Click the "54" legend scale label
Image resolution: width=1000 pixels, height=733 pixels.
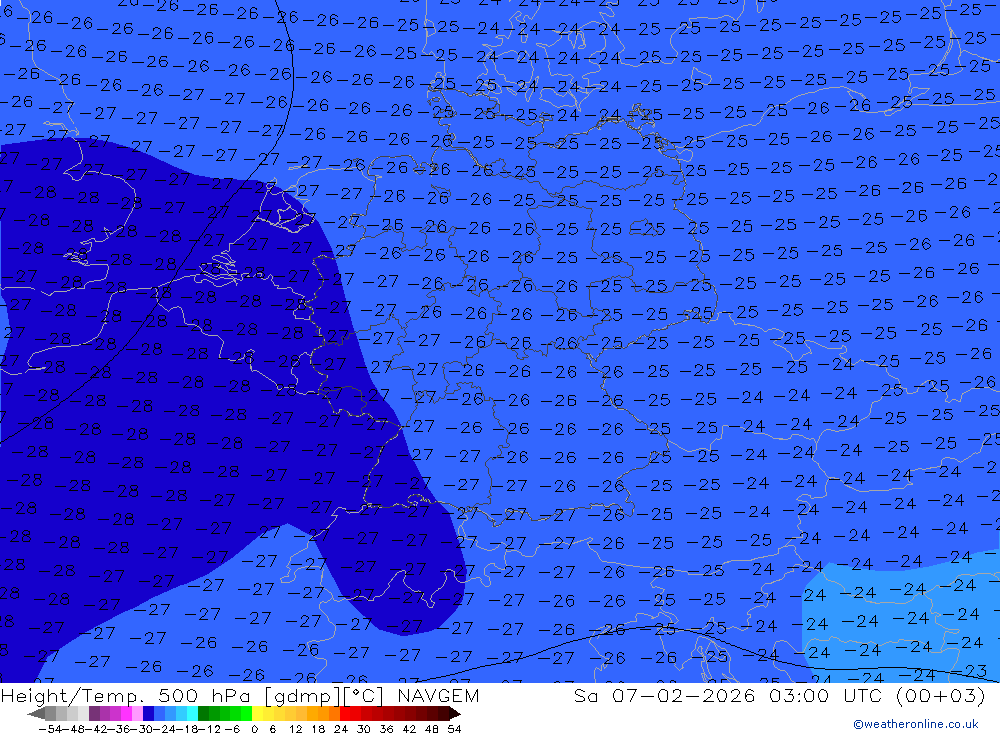point(454,729)
